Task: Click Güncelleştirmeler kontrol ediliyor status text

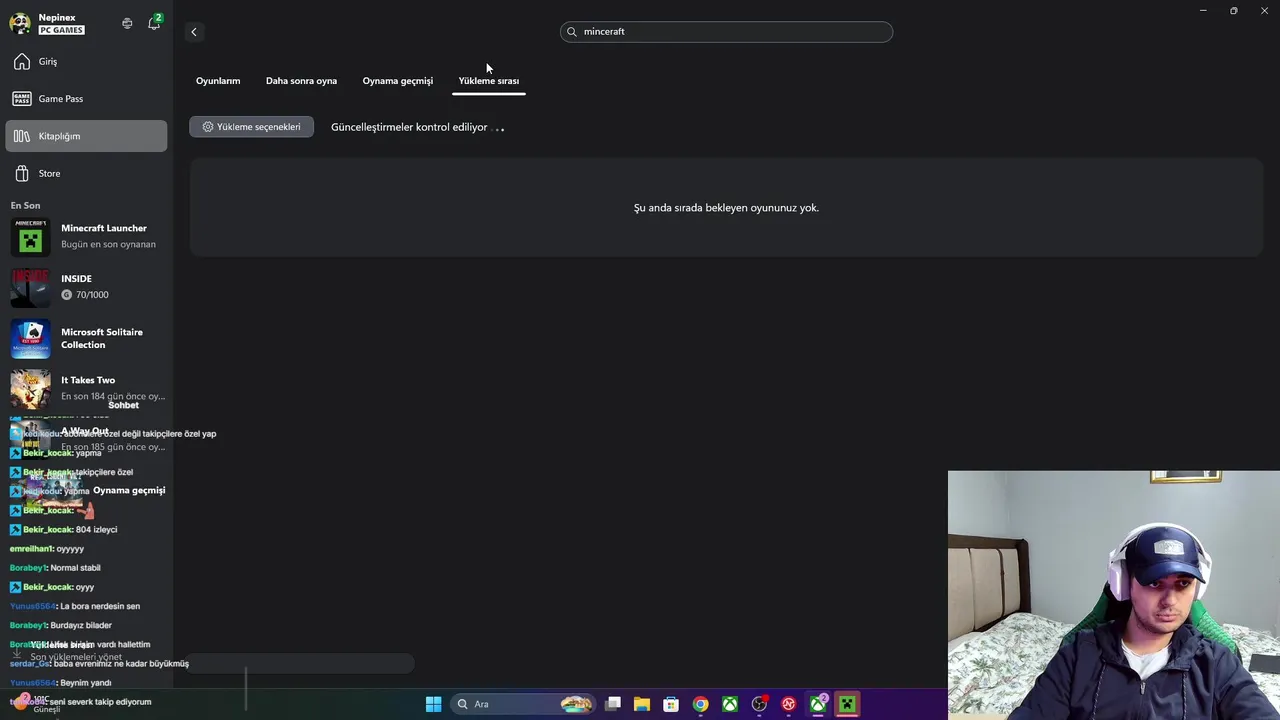Action: pyautogui.click(x=409, y=127)
